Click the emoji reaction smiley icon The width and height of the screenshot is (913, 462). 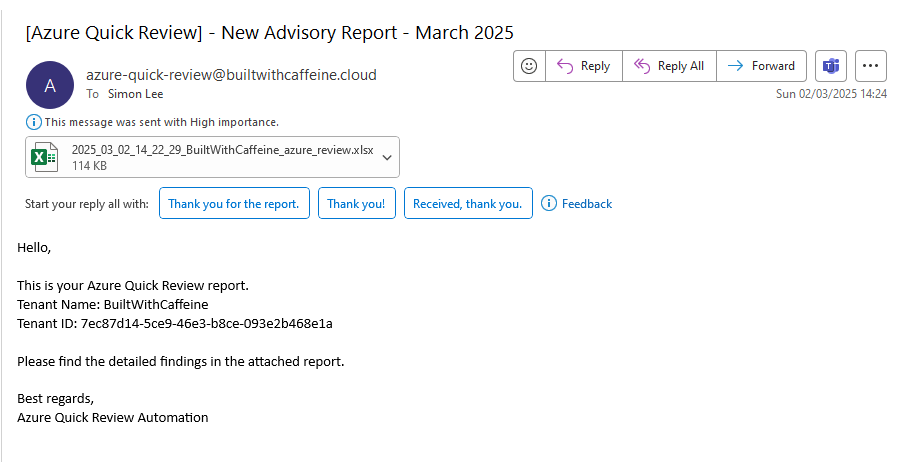point(529,66)
